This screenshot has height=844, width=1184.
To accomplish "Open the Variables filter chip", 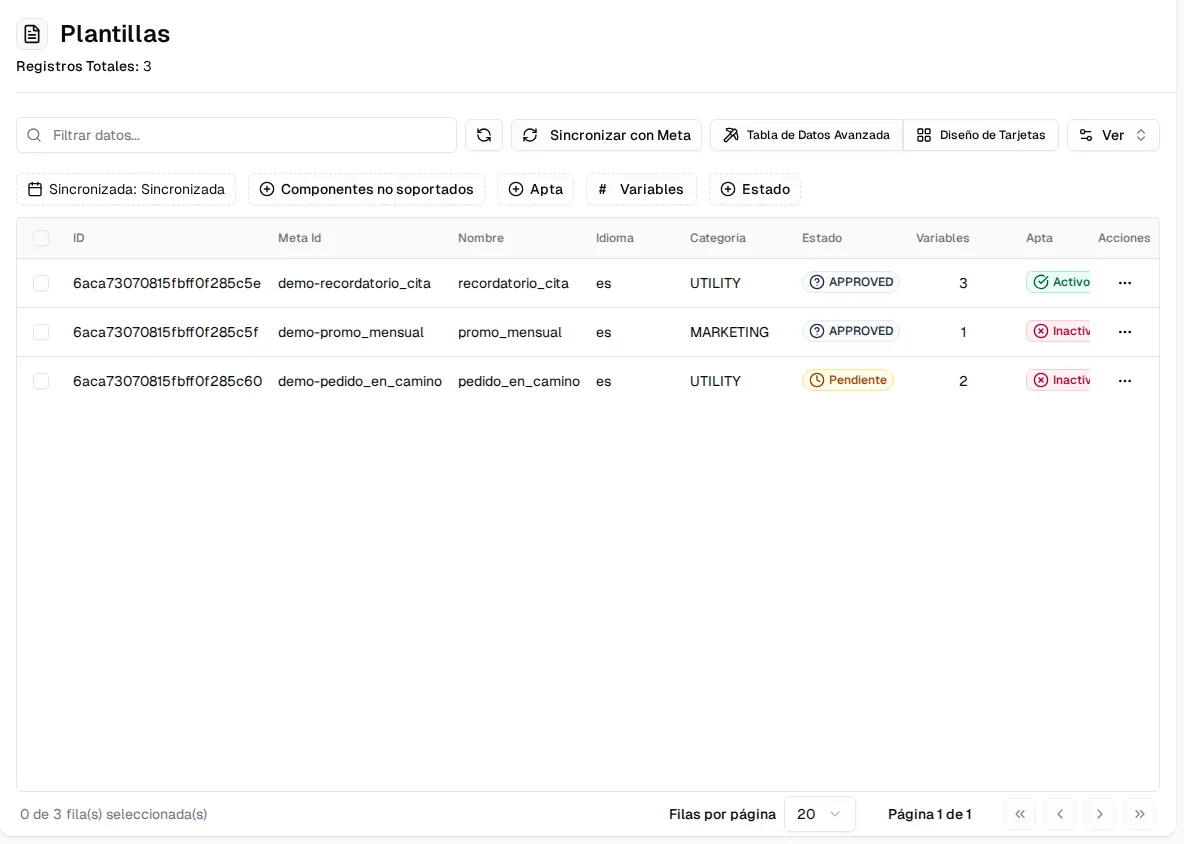I will click(641, 189).
